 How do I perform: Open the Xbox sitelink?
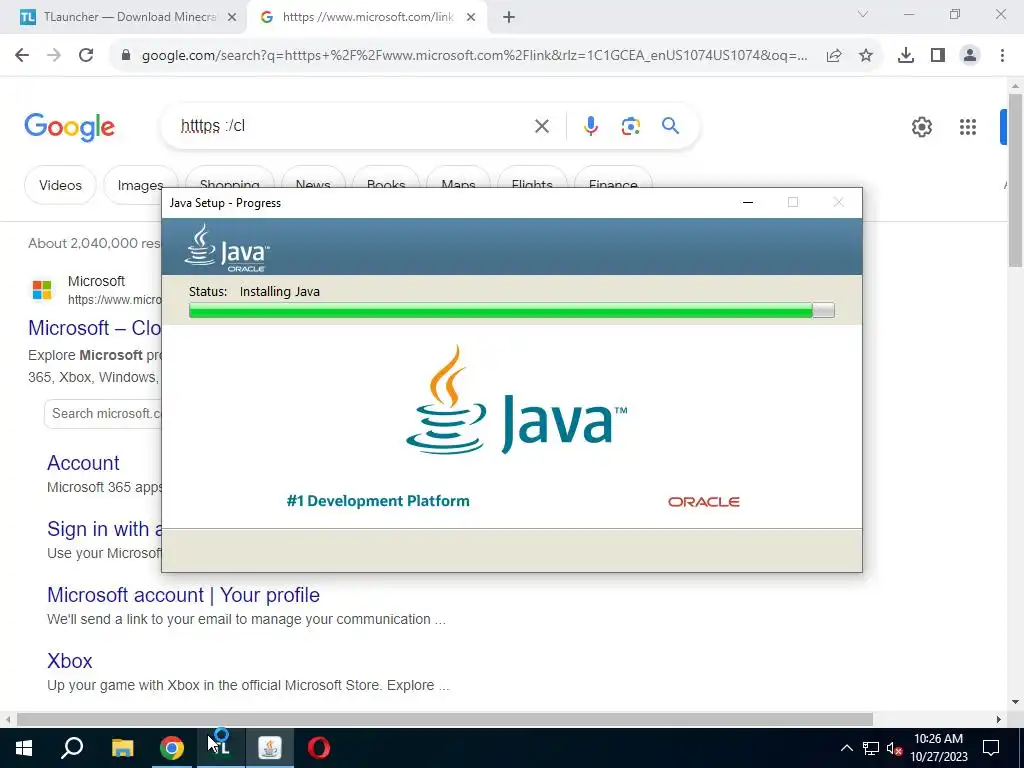(69, 661)
